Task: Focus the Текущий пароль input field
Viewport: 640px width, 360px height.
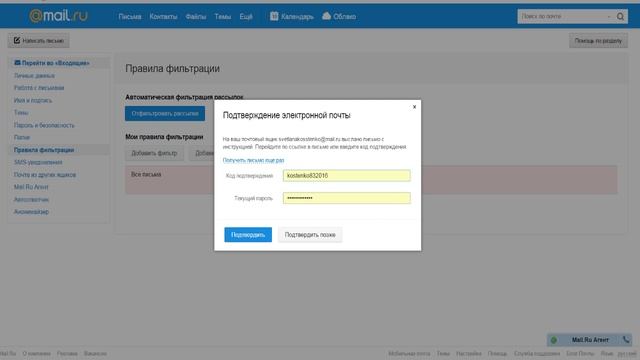Action: tap(347, 198)
